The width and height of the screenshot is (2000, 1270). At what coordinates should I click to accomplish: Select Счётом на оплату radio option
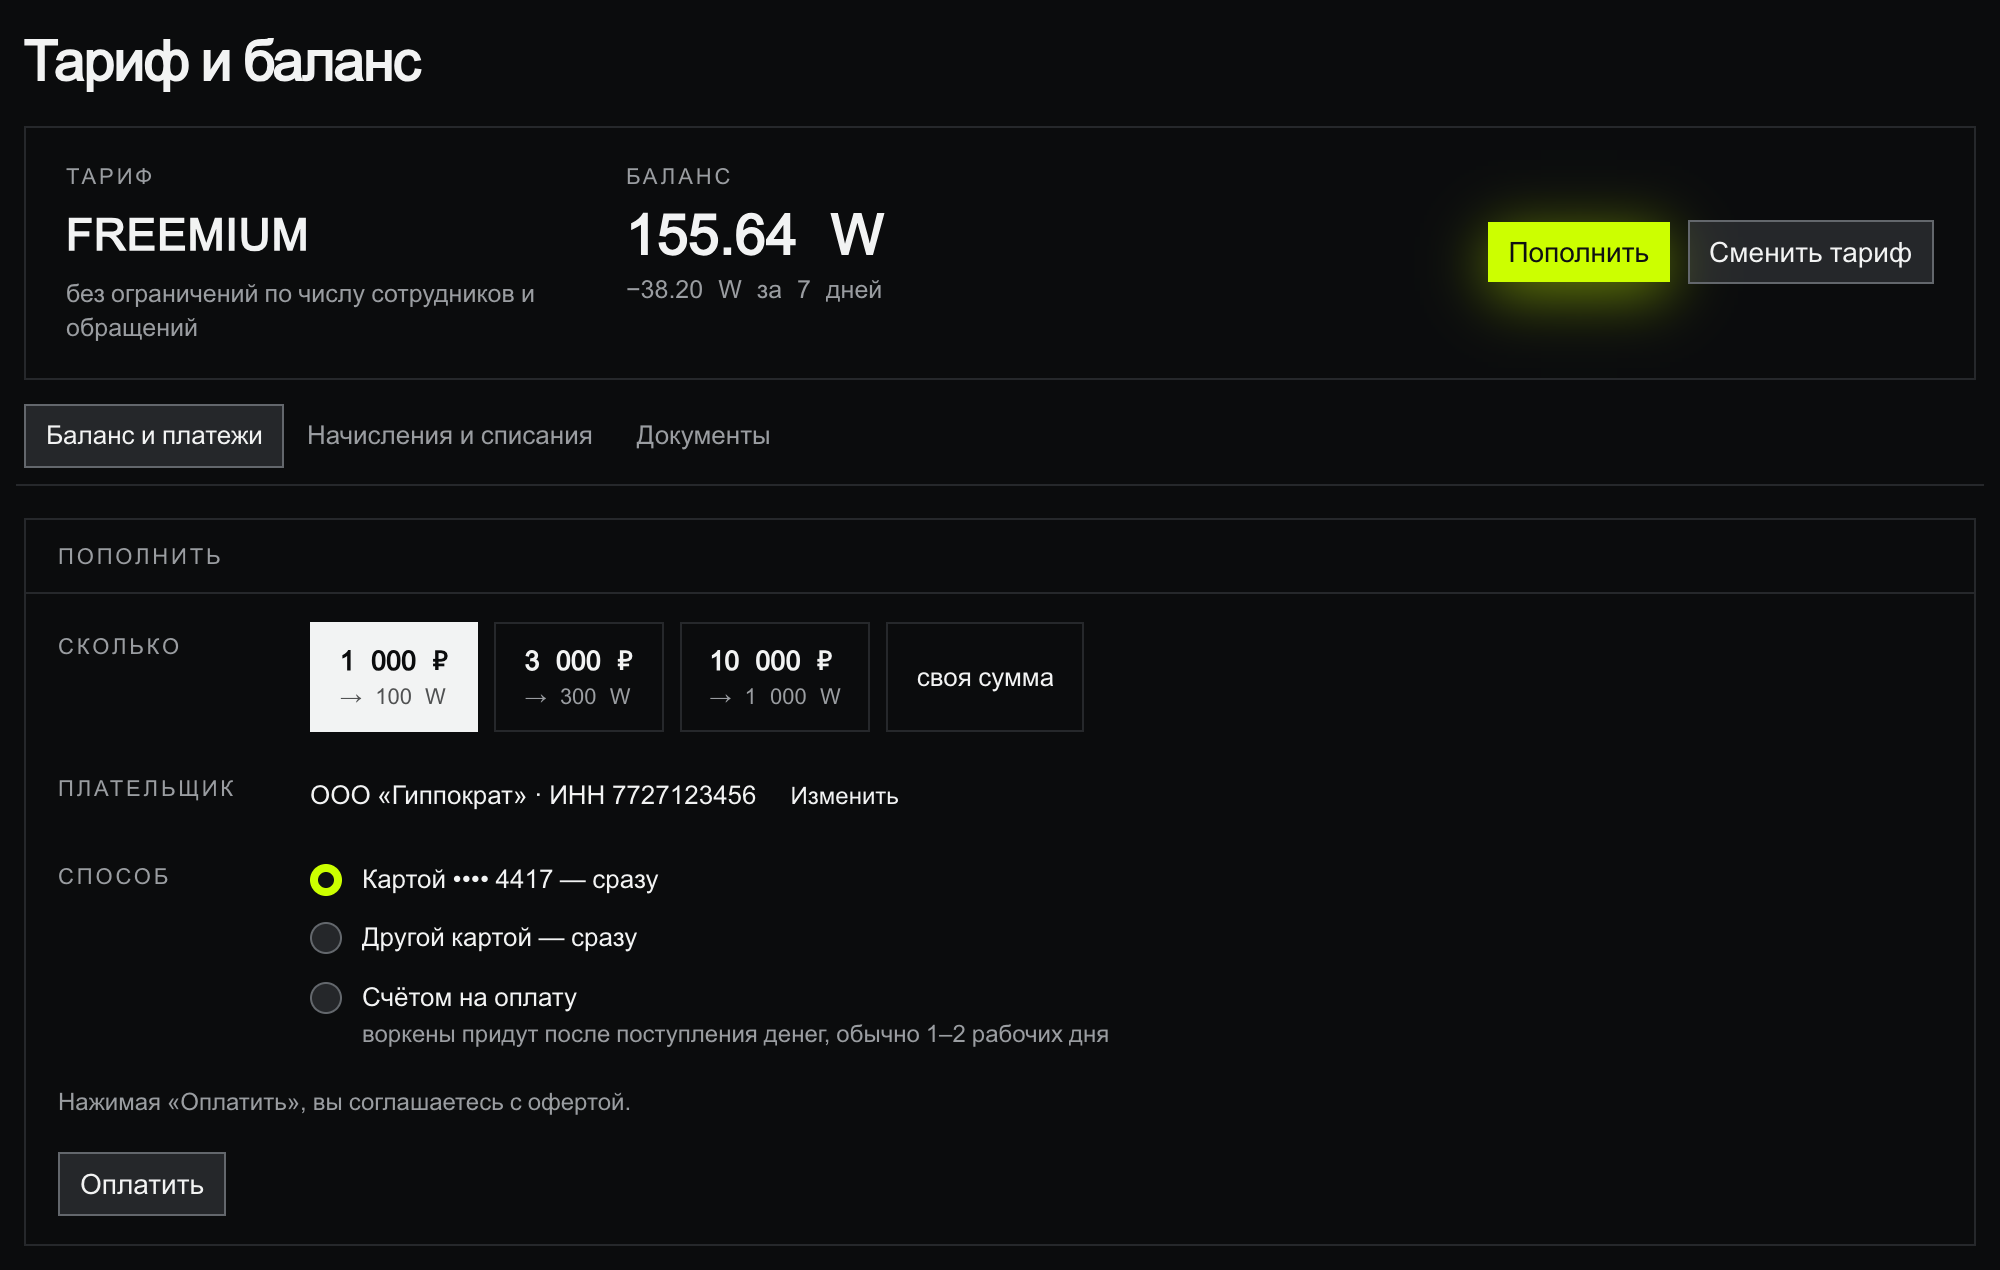[326, 998]
